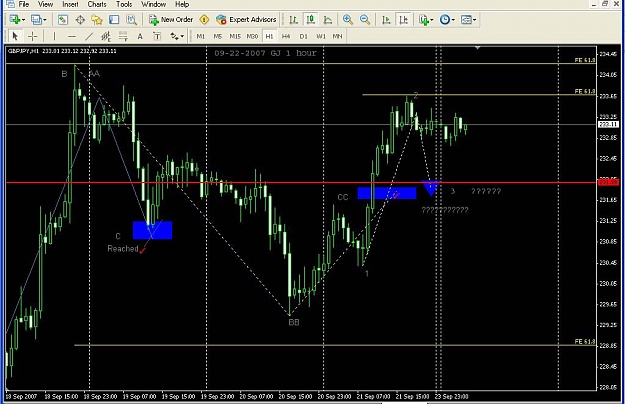625x404 pixels.
Task: Zoom in on the chart
Action: [x=348, y=20]
